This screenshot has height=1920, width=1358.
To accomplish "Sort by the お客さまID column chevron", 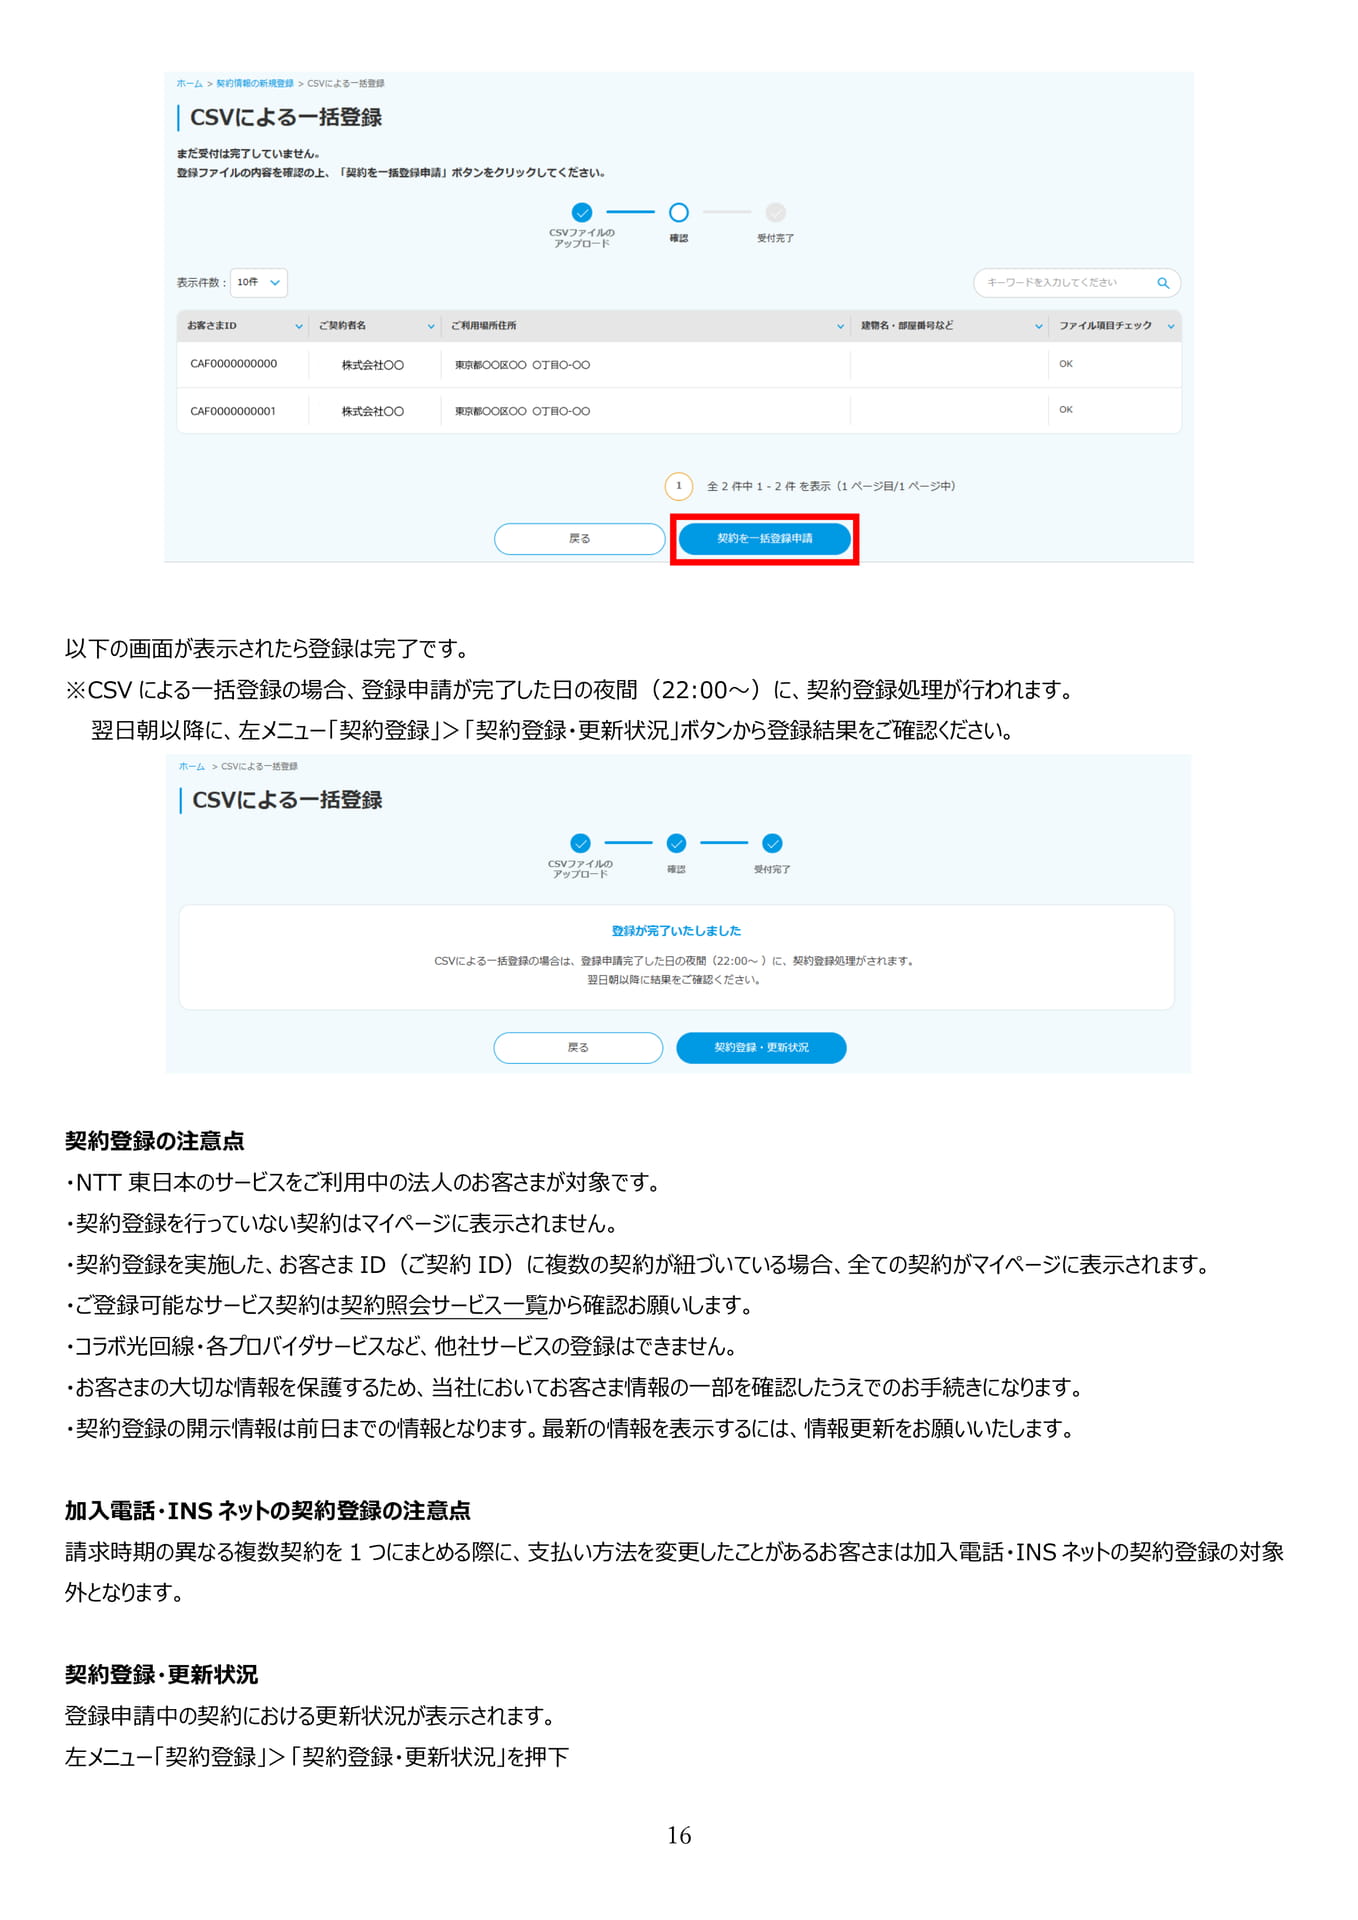I will pos(298,326).
